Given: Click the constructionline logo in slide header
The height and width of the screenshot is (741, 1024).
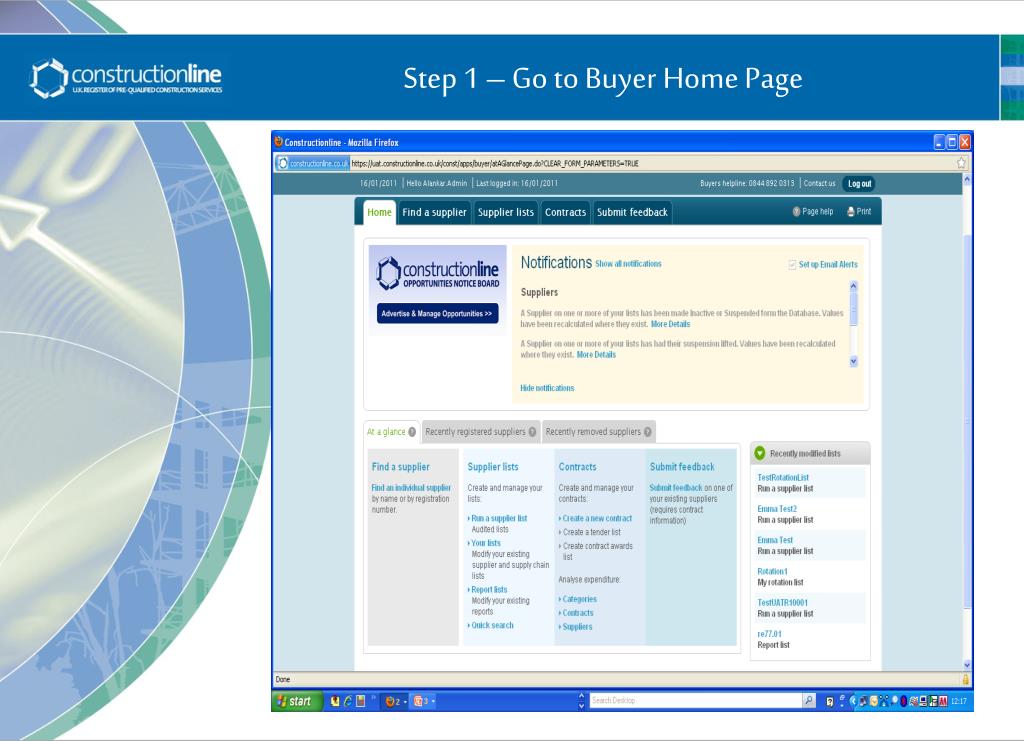Looking at the screenshot, I should click(x=126, y=78).
